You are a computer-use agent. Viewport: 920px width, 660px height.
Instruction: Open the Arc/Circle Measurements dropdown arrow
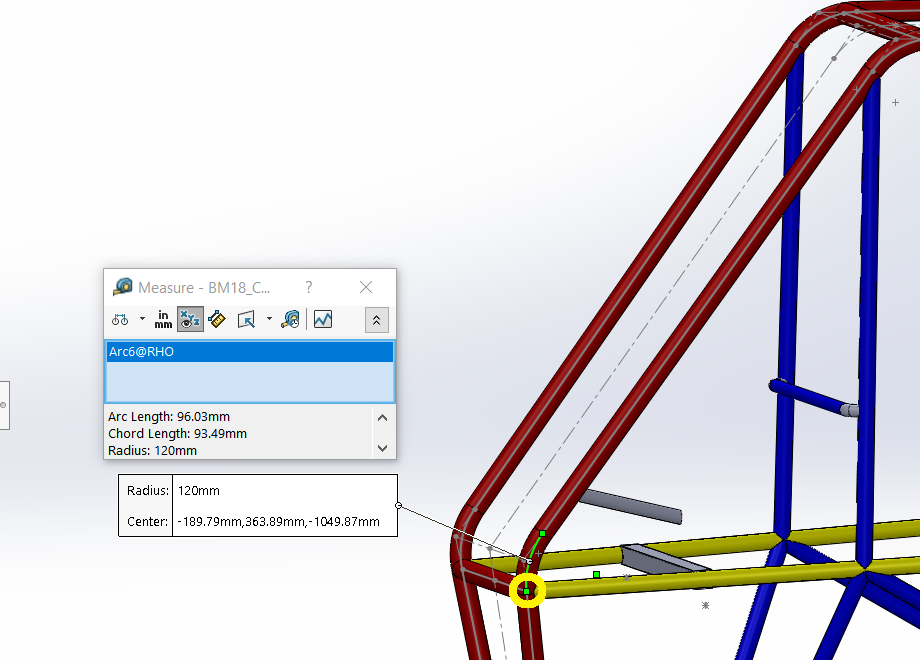point(142,319)
